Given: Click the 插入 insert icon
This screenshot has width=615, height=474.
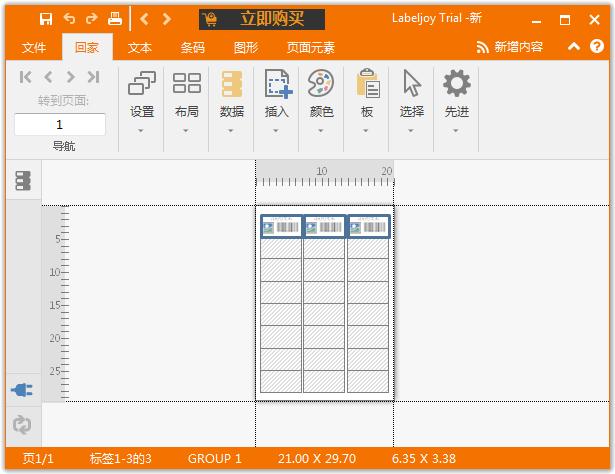Looking at the screenshot, I should tap(277, 84).
